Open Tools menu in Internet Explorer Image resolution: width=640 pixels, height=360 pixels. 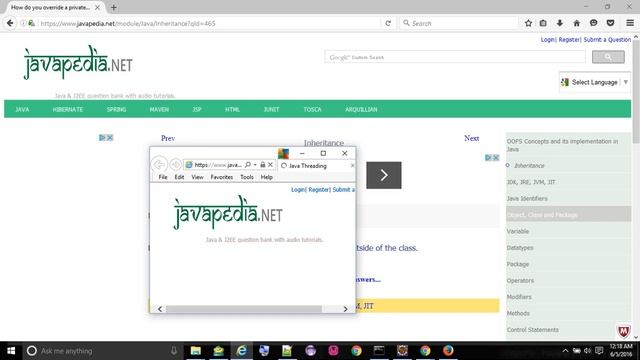click(247, 177)
